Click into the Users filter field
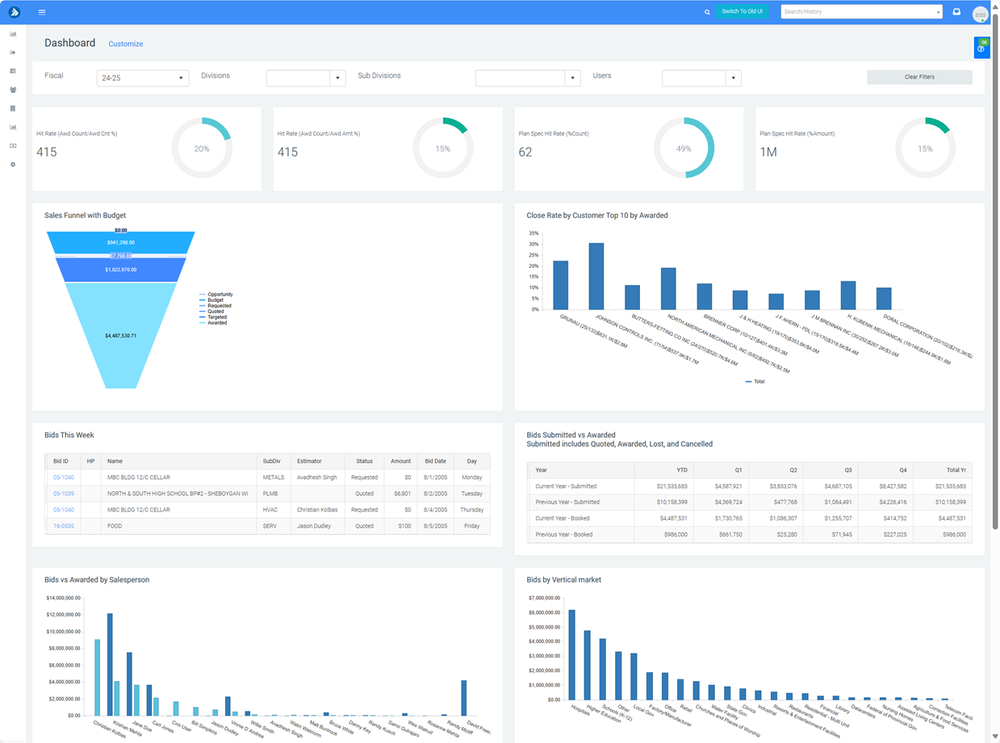 tap(694, 78)
